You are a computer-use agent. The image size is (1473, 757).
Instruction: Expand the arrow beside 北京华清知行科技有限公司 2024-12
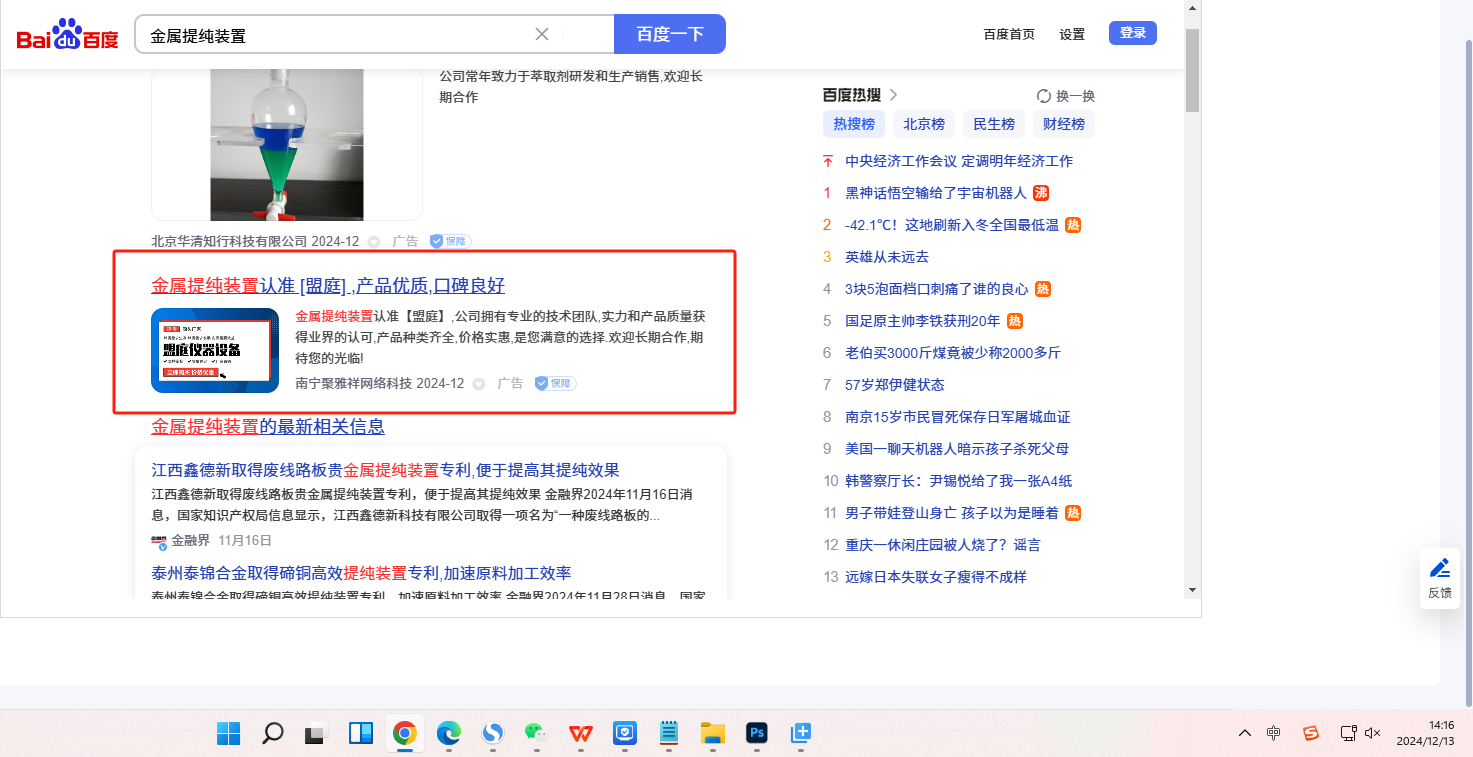374,242
